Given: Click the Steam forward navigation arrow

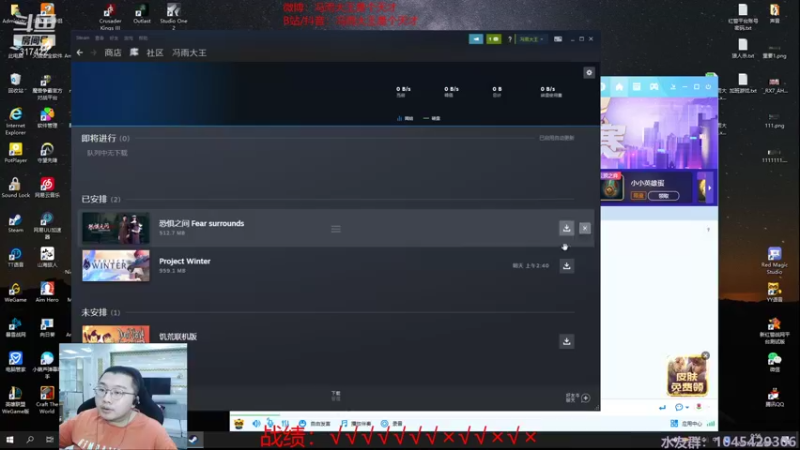Looking at the screenshot, I should pyautogui.click(x=93, y=53).
